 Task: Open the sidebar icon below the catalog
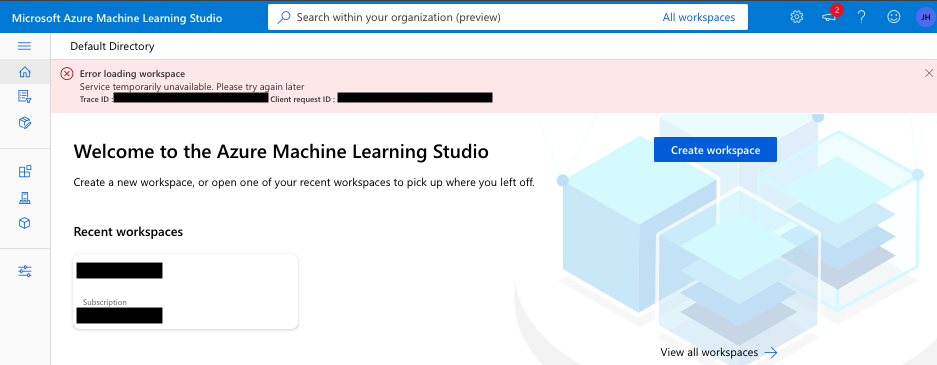[25, 122]
